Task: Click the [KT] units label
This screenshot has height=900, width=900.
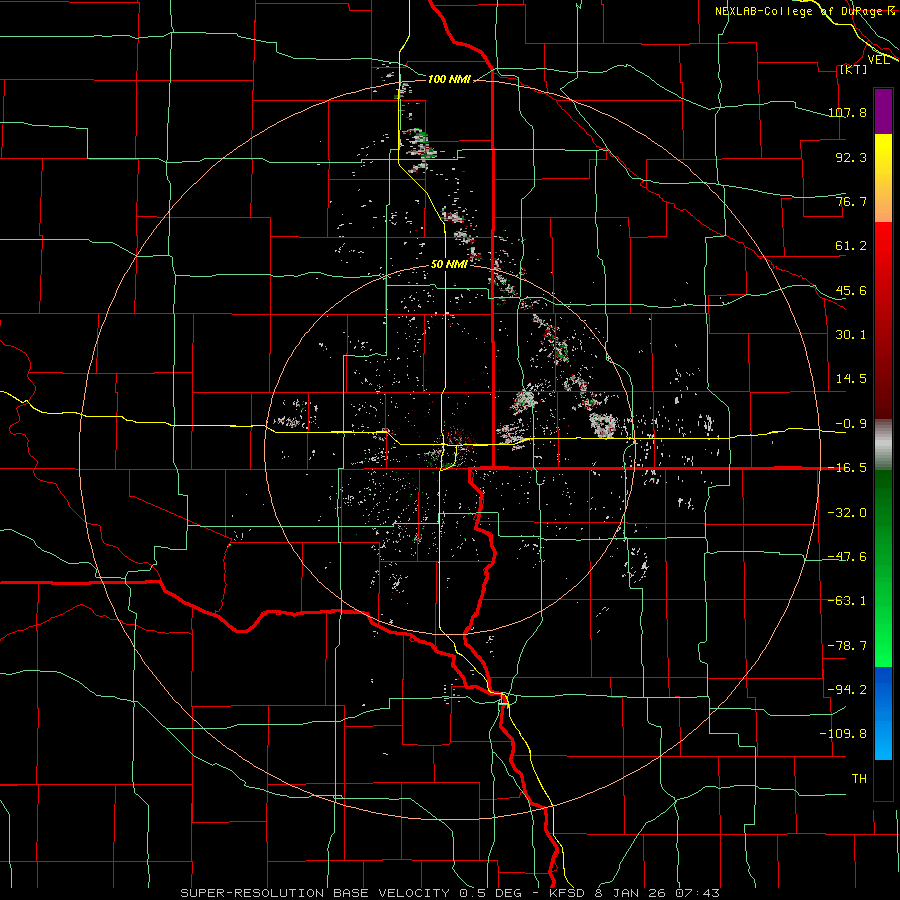Action: pyautogui.click(x=853, y=69)
